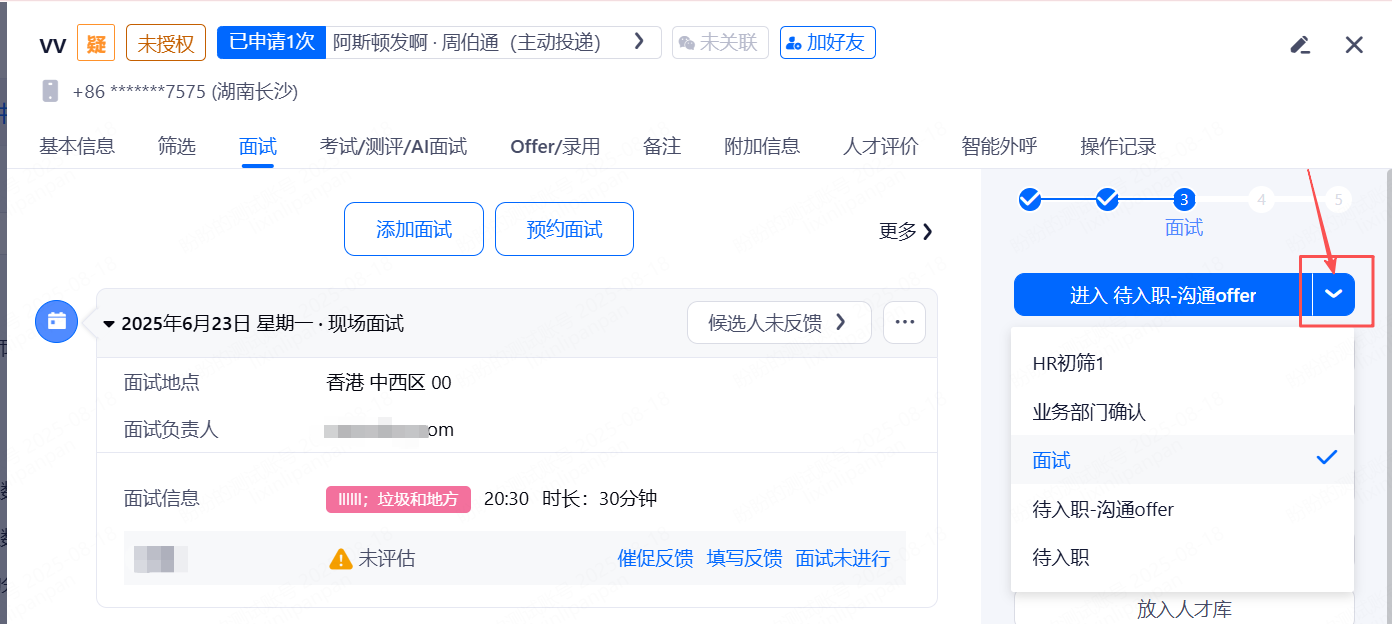Expand the 候选人未反馈 status
1392x624 pixels.
(x=778, y=322)
